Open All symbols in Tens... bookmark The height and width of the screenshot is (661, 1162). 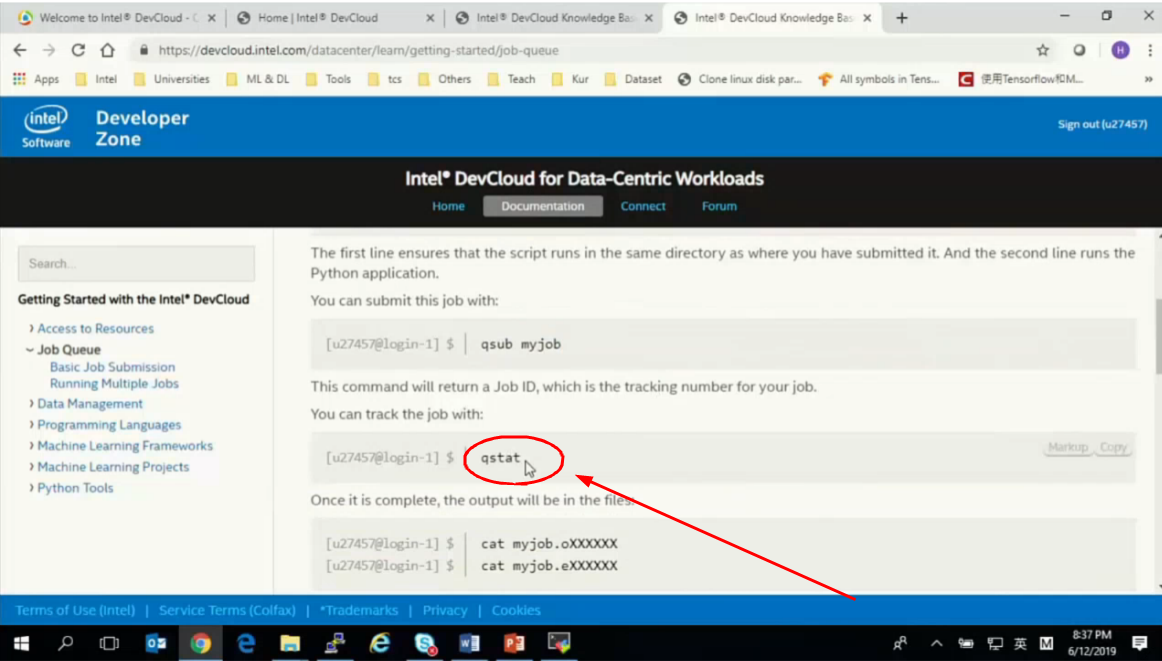coord(879,79)
